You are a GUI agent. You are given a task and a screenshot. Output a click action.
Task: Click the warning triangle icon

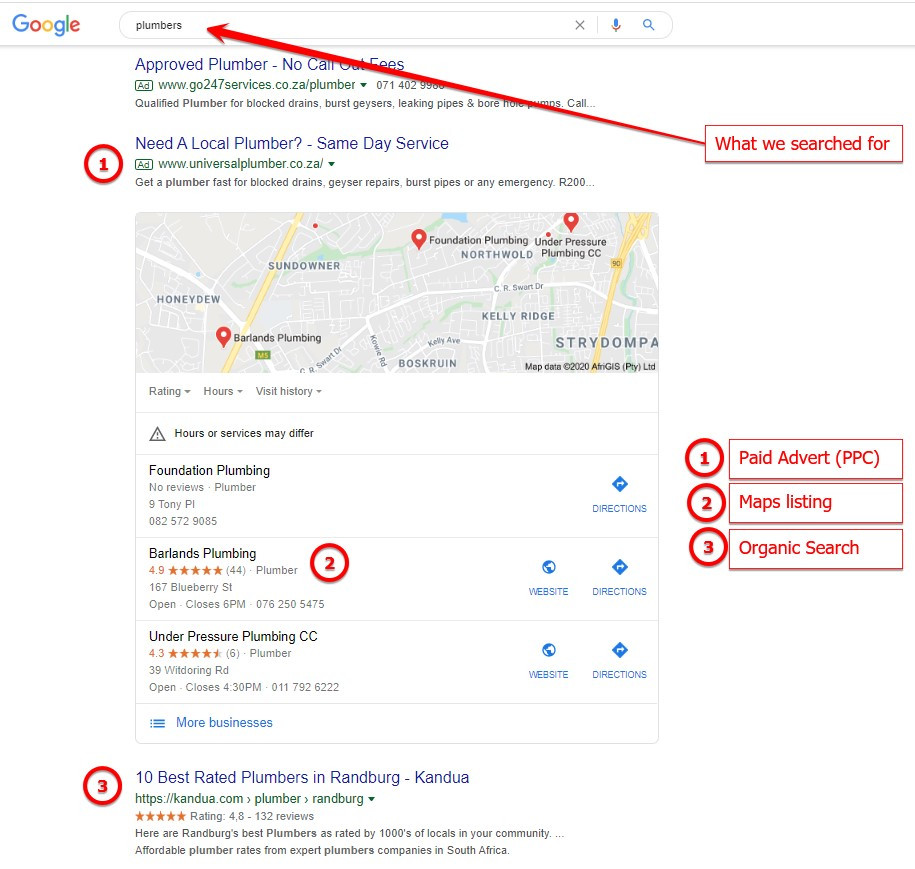pyautogui.click(x=157, y=434)
